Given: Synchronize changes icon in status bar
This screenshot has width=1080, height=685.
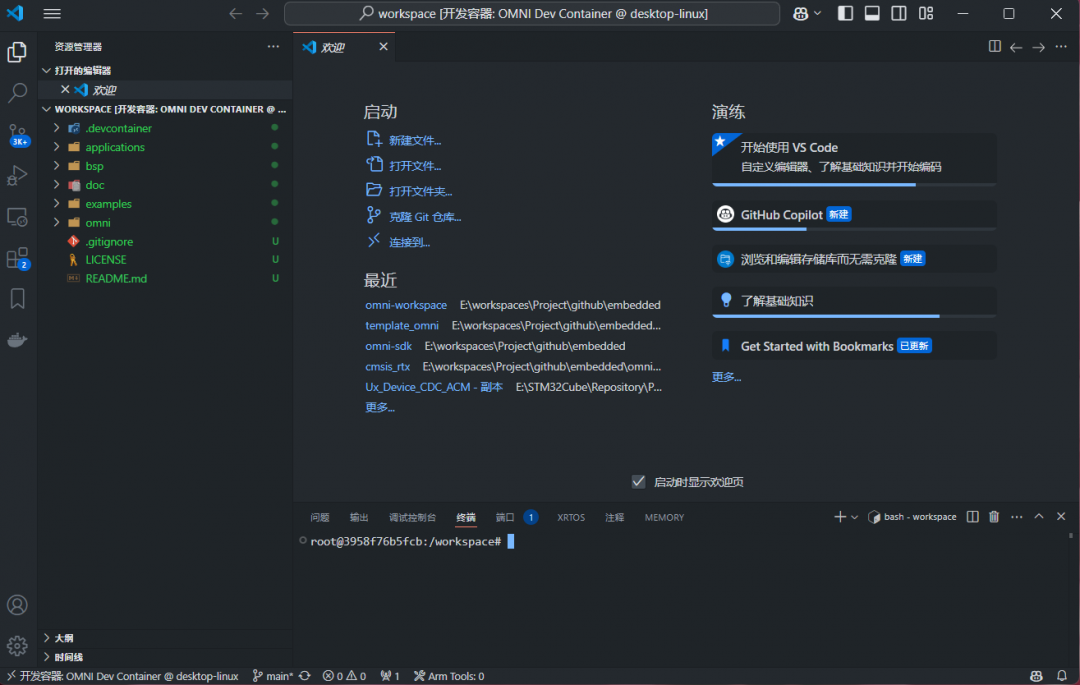Looking at the screenshot, I should tap(305, 676).
